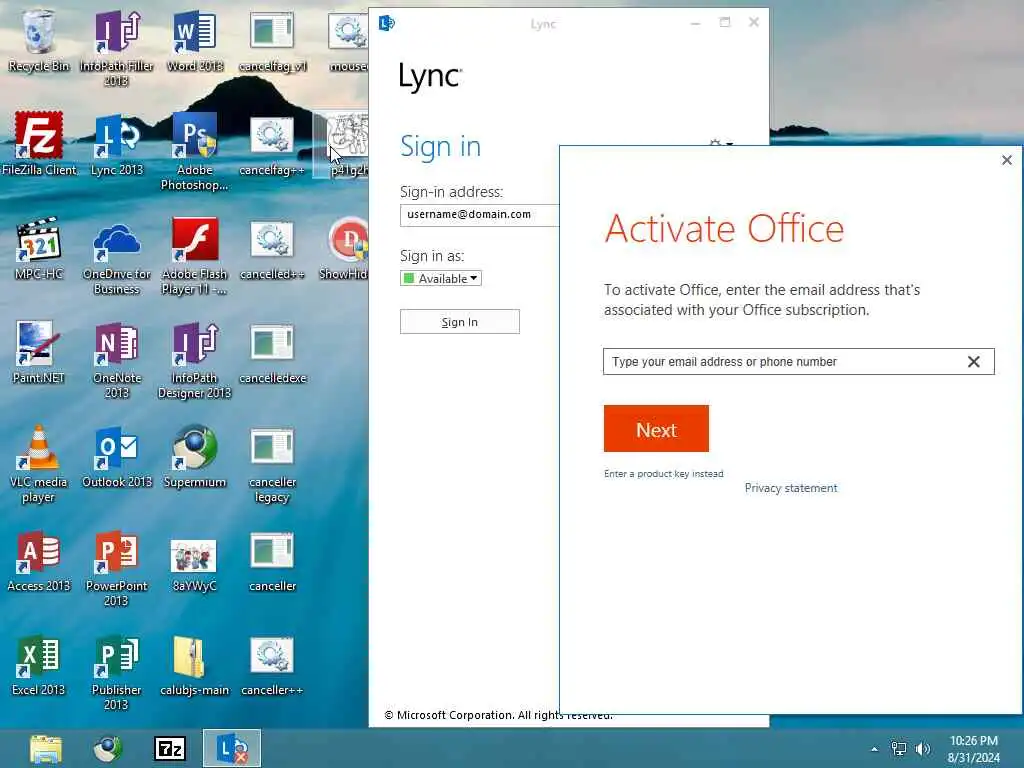Select the mouse desktop icon behind Lync
1024x768 pixels.
348,40
